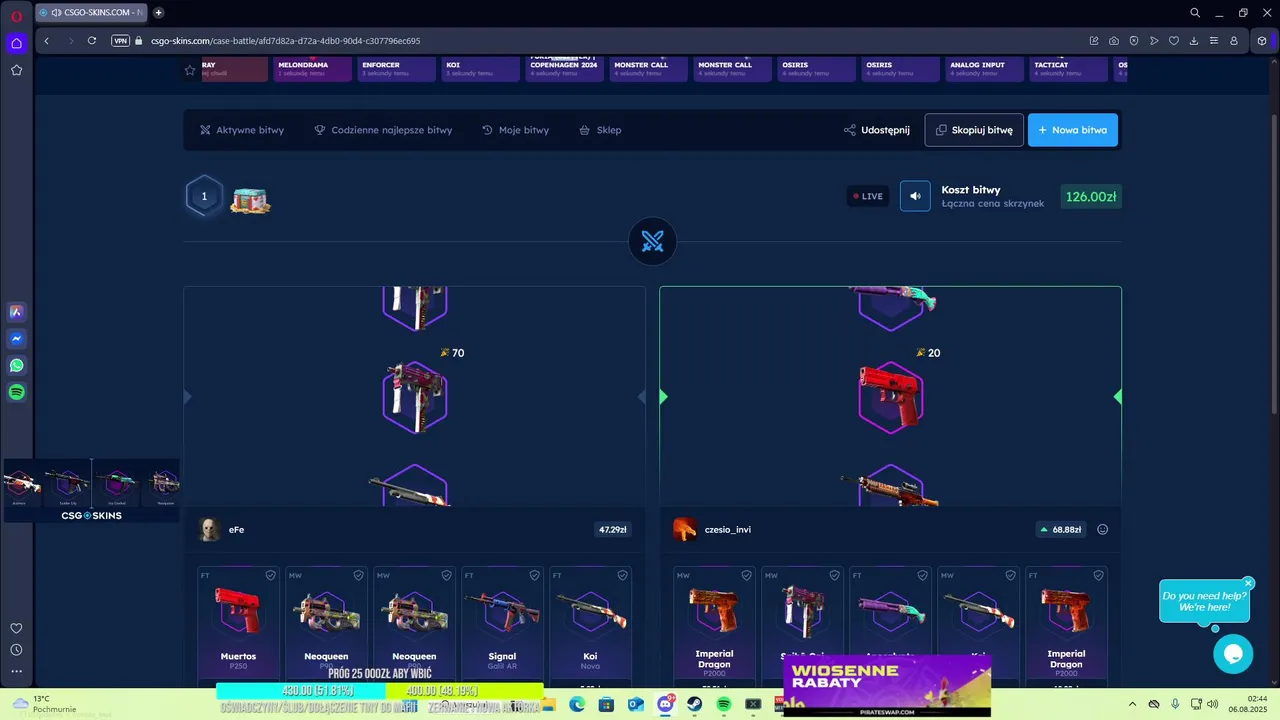This screenshot has width=1280, height=720.
Task: Open a new browser tab
Action: point(158,13)
